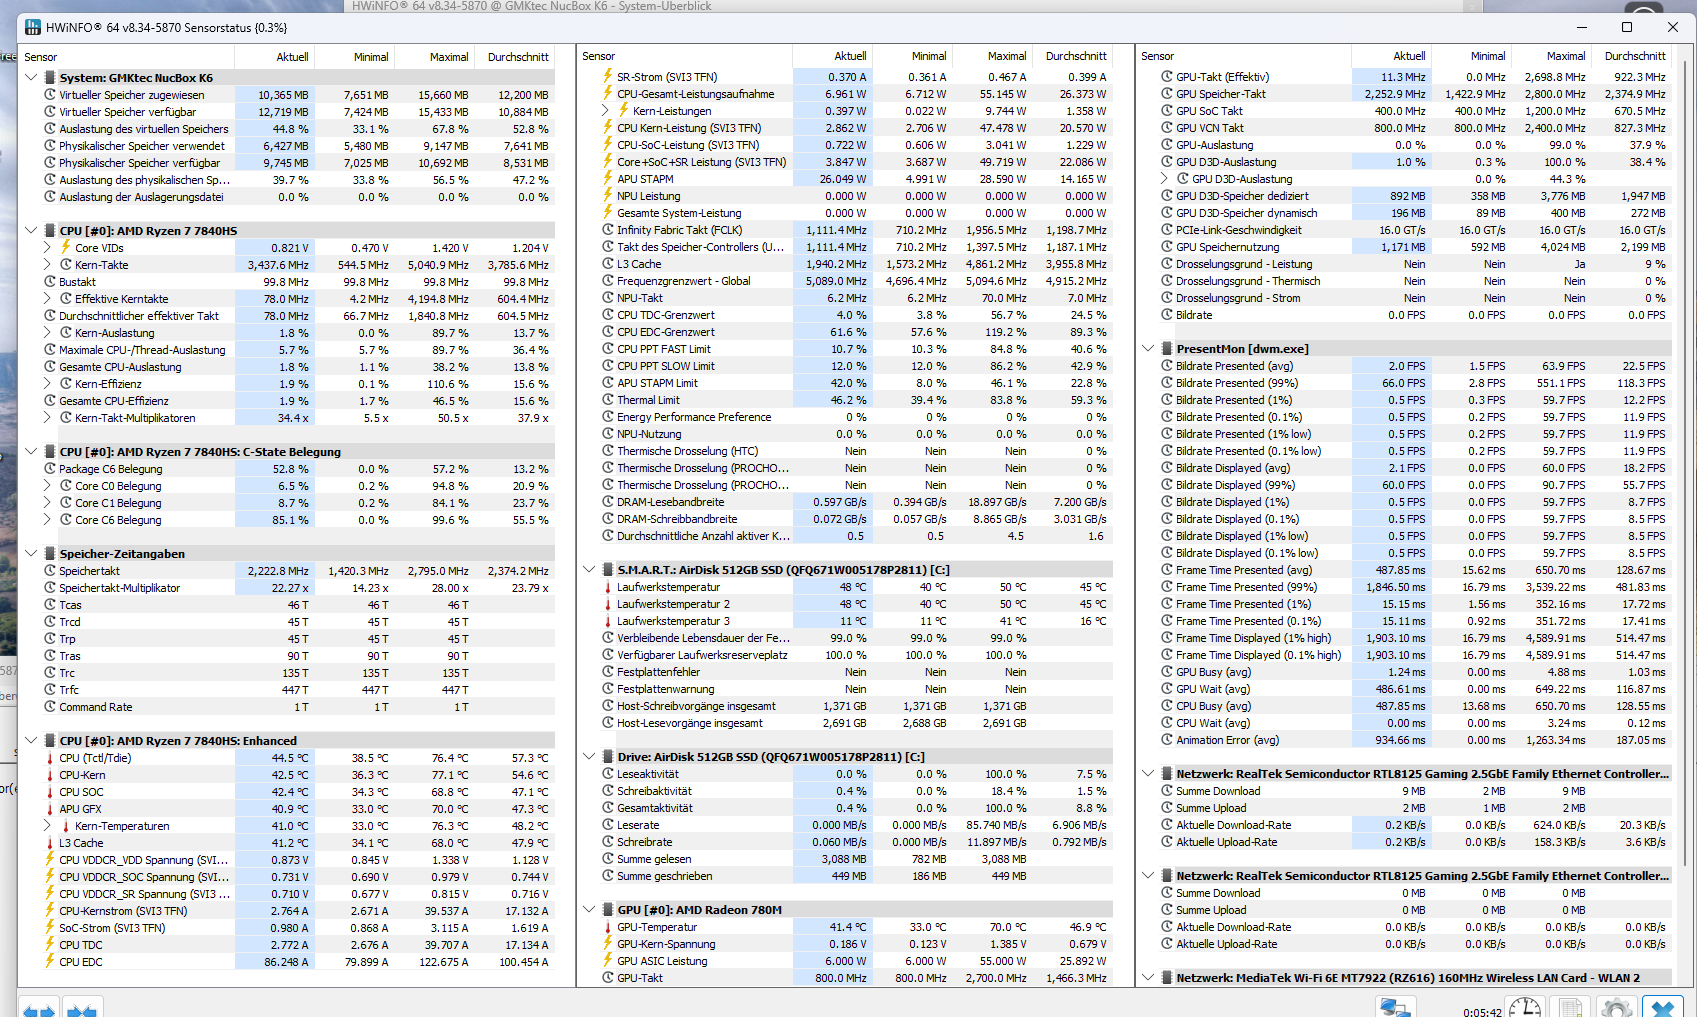Click the clock reset timer icon

pos(1525,1007)
